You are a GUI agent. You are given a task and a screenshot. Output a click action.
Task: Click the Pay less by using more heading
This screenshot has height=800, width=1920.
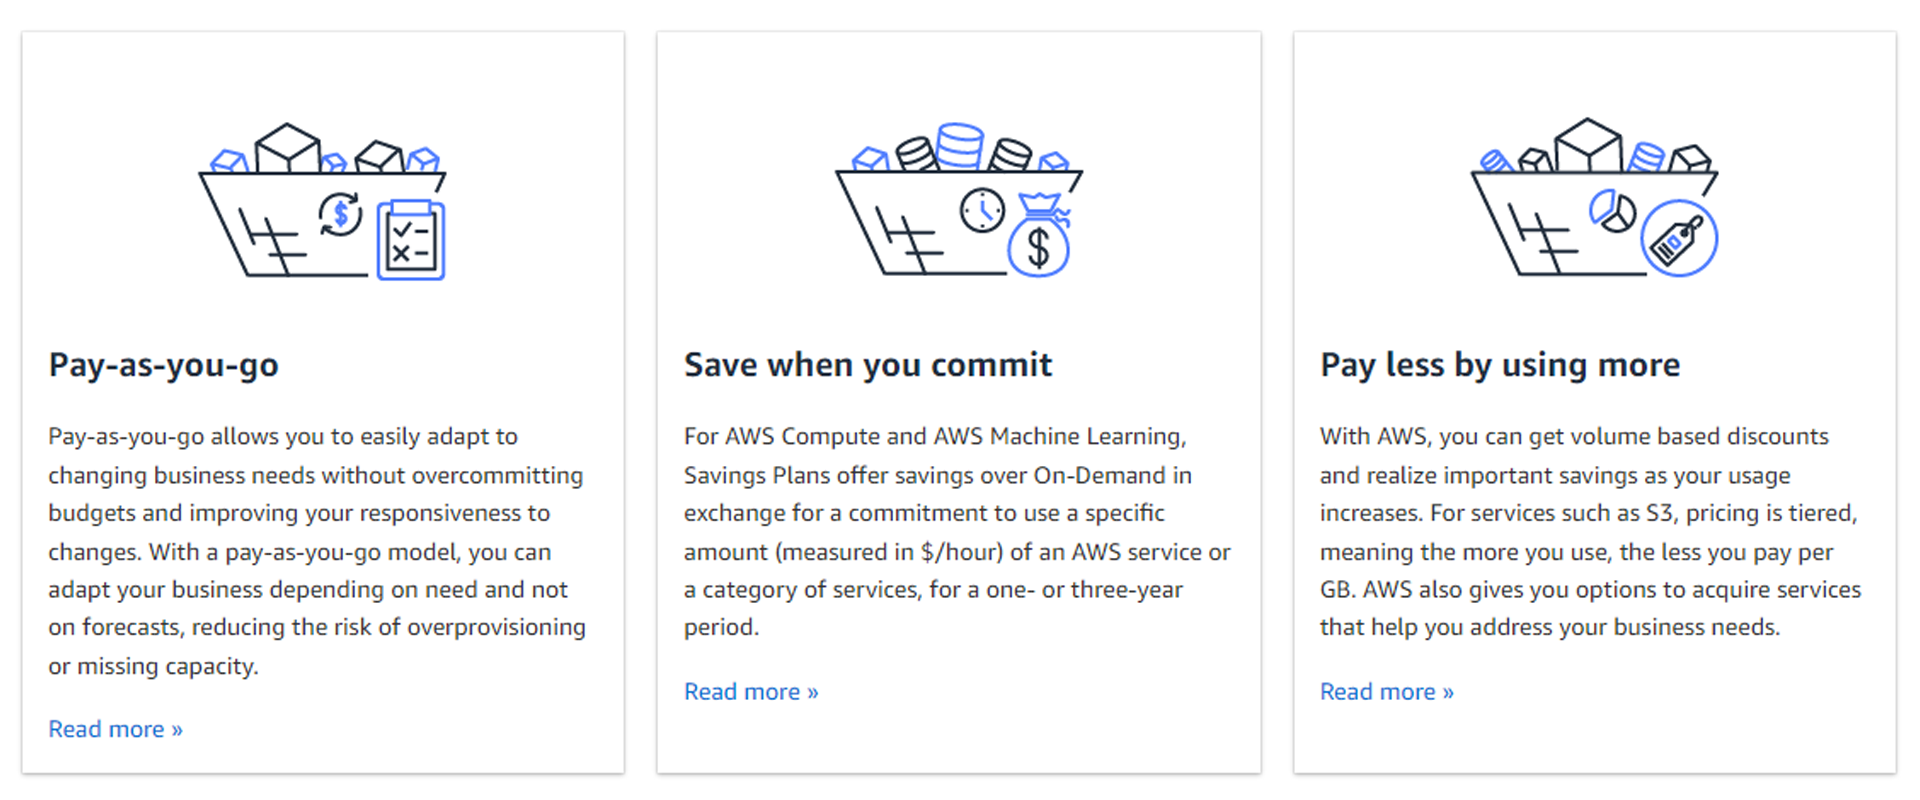coord(1500,365)
